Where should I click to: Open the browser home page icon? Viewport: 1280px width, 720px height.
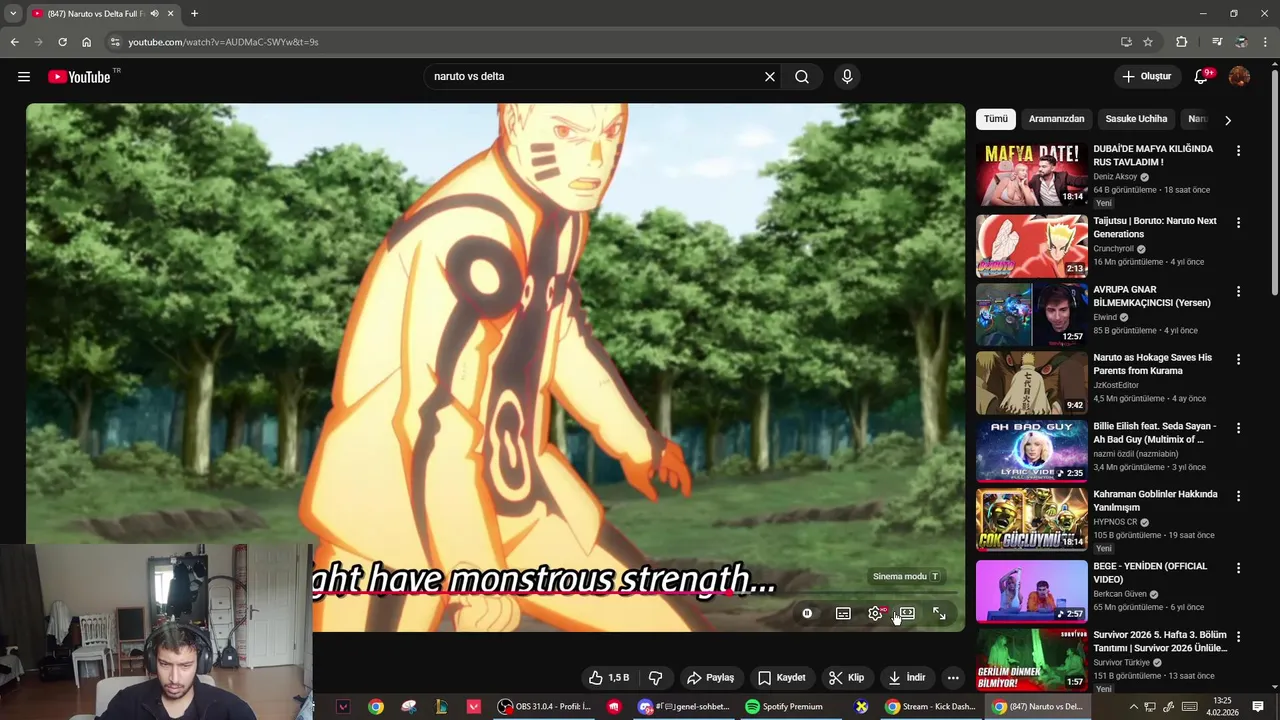pos(86,42)
